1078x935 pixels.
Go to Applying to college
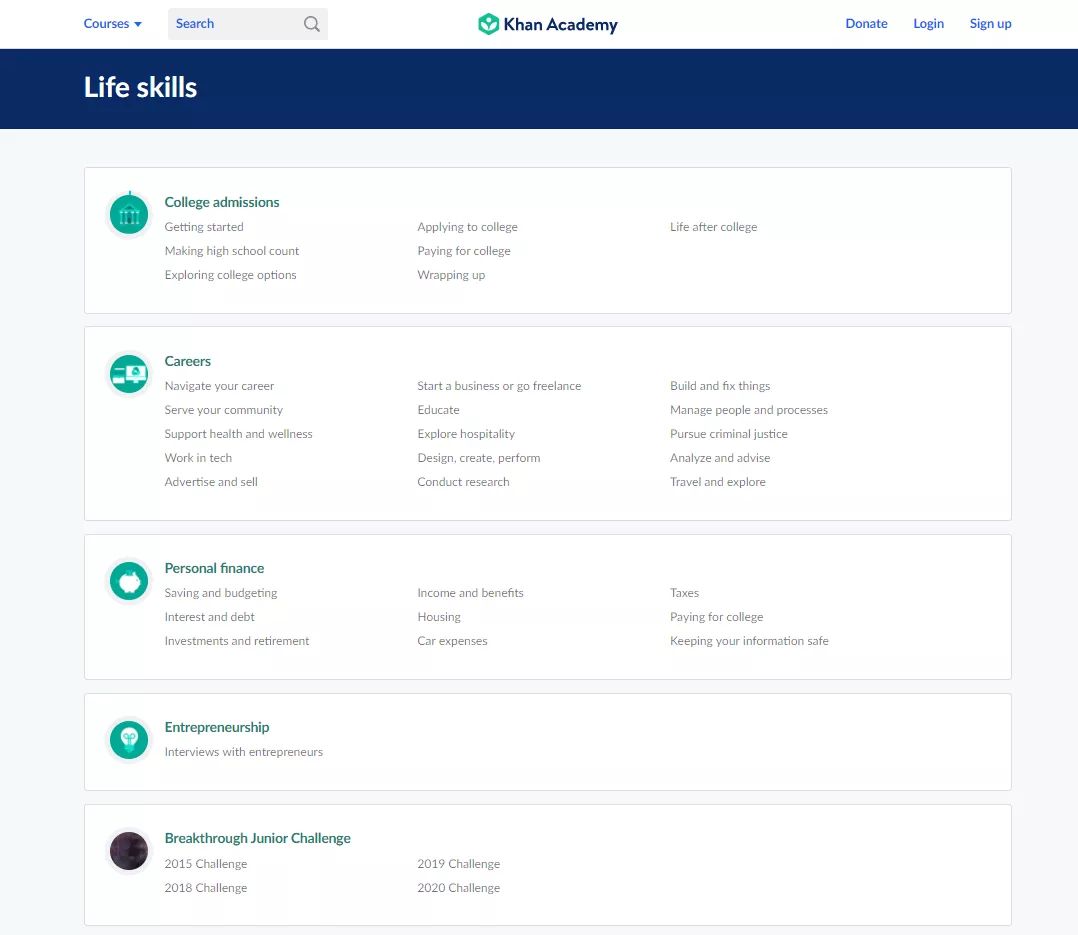pyautogui.click(x=468, y=227)
